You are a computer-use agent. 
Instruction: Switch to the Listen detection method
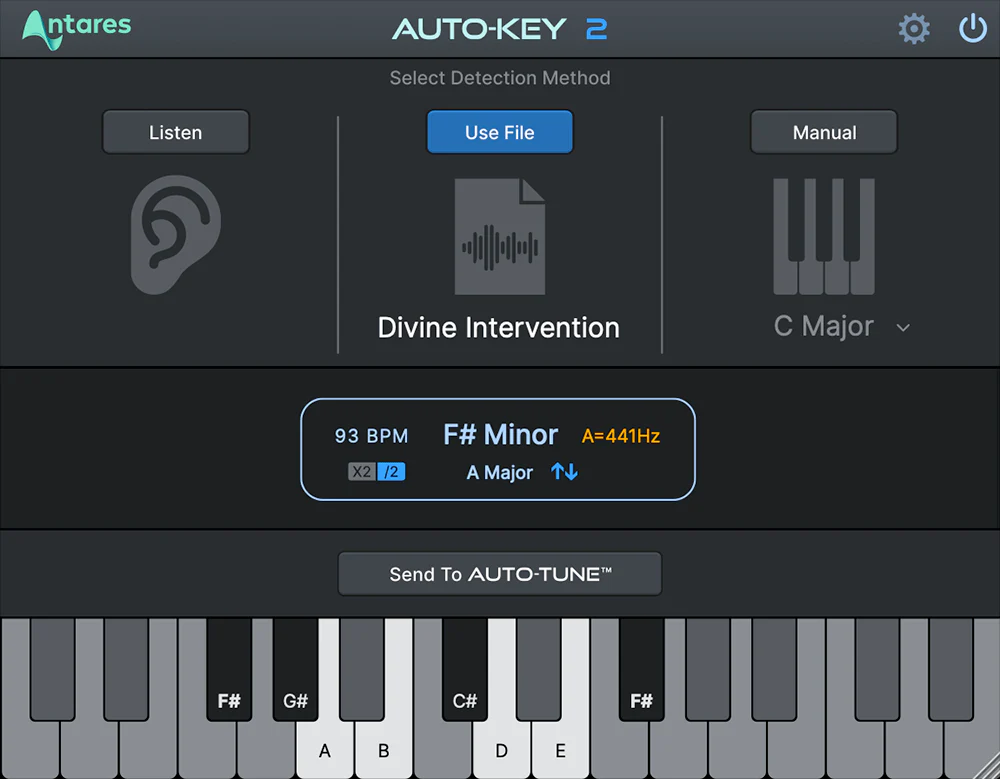[175, 131]
